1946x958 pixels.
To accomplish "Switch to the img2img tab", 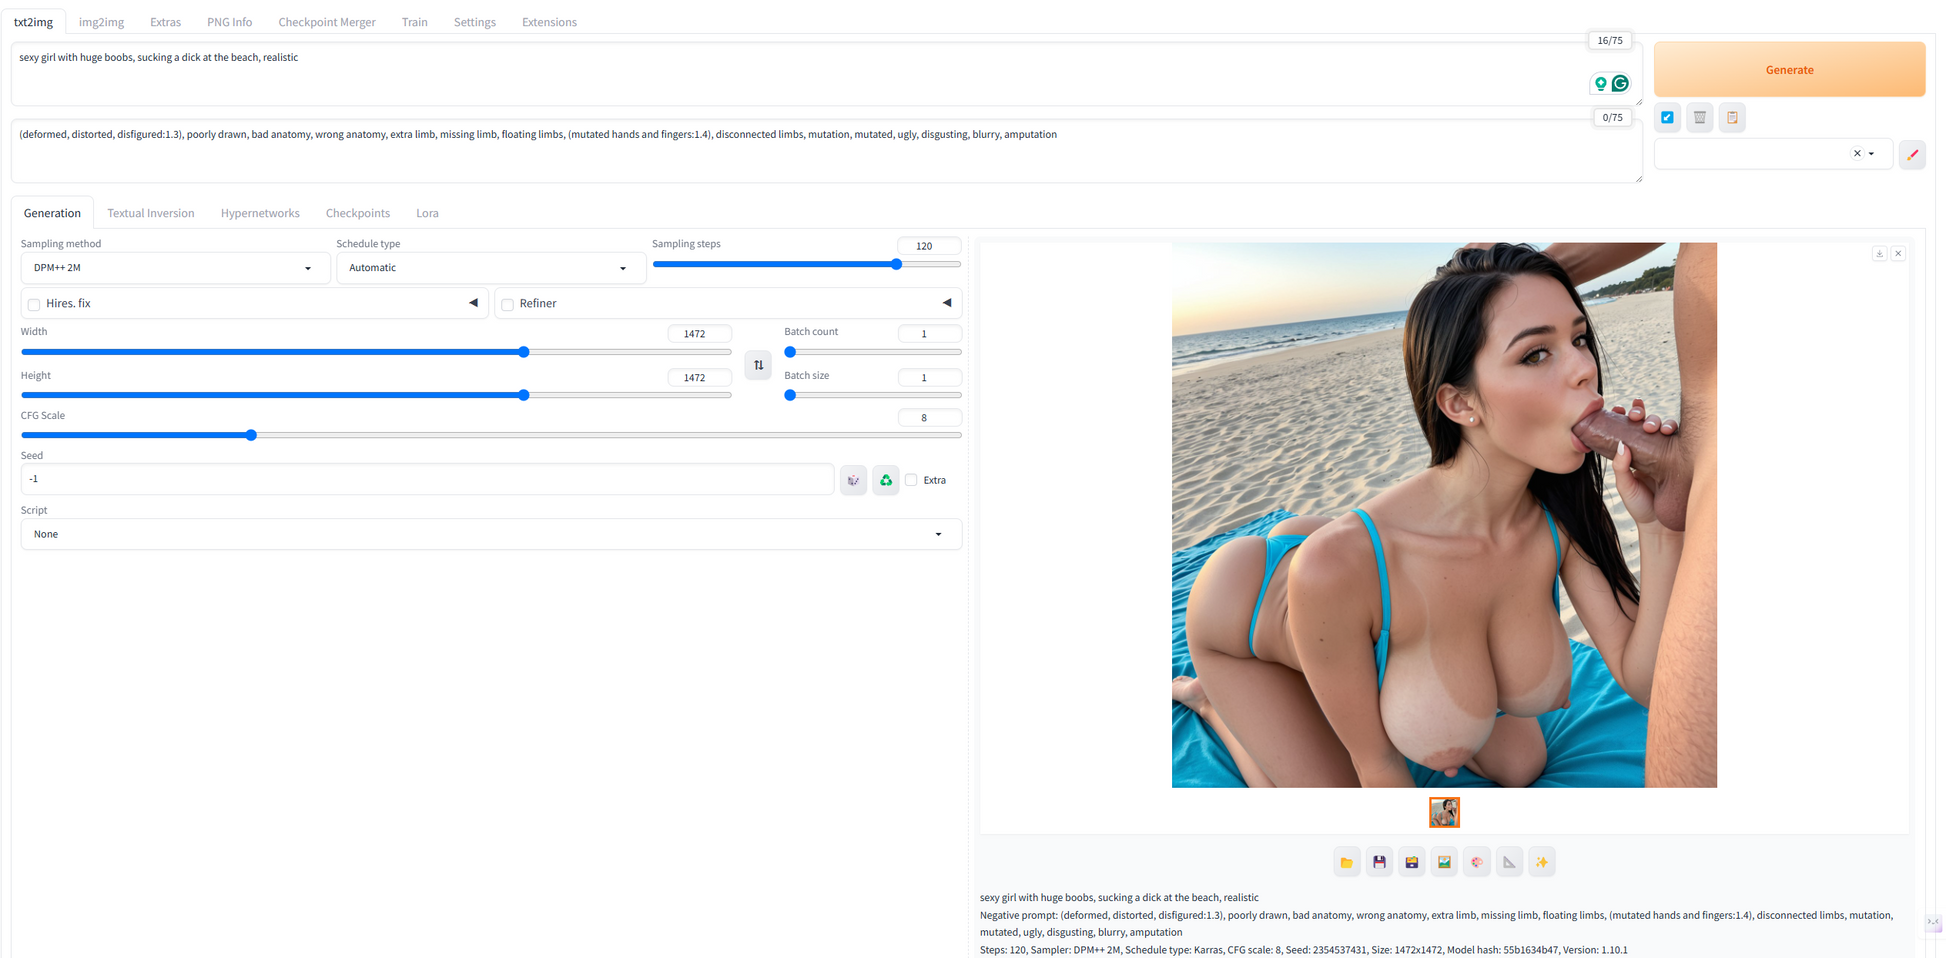I will click(101, 22).
